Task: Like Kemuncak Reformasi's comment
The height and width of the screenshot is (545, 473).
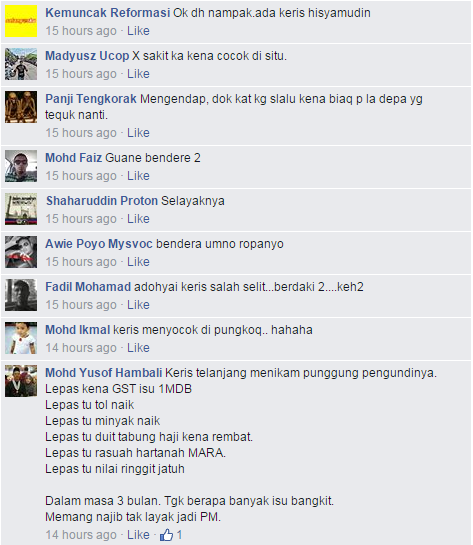Action: (x=138, y=31)
